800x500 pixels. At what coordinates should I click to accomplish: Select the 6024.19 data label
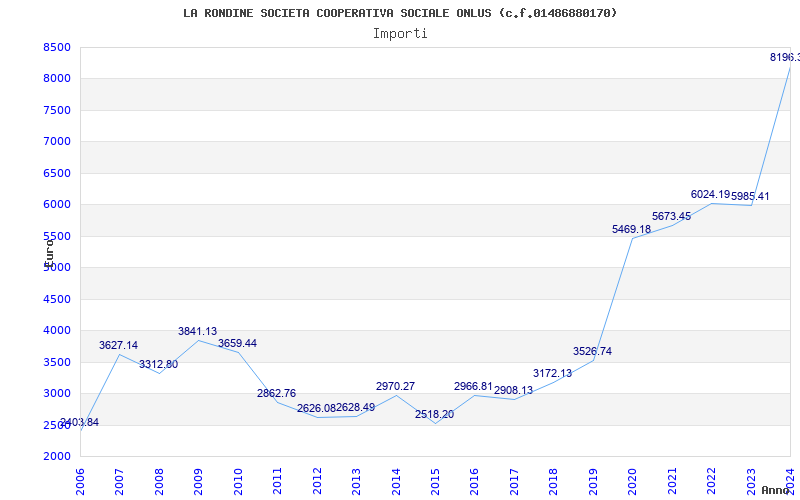coord(710,194)
